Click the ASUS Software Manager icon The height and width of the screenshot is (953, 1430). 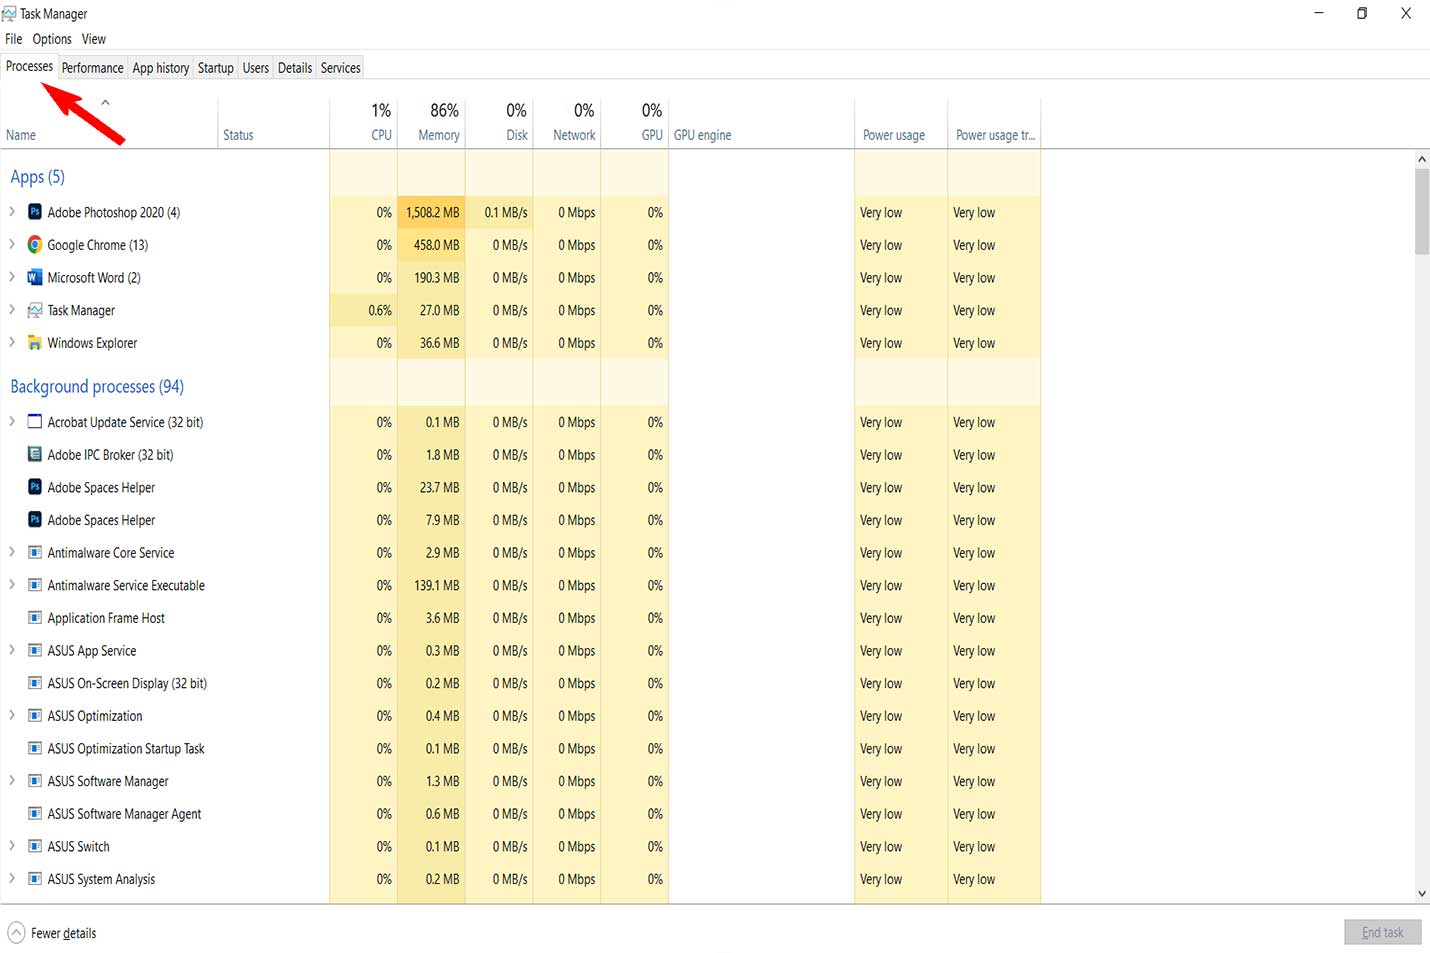coord(35,782)
